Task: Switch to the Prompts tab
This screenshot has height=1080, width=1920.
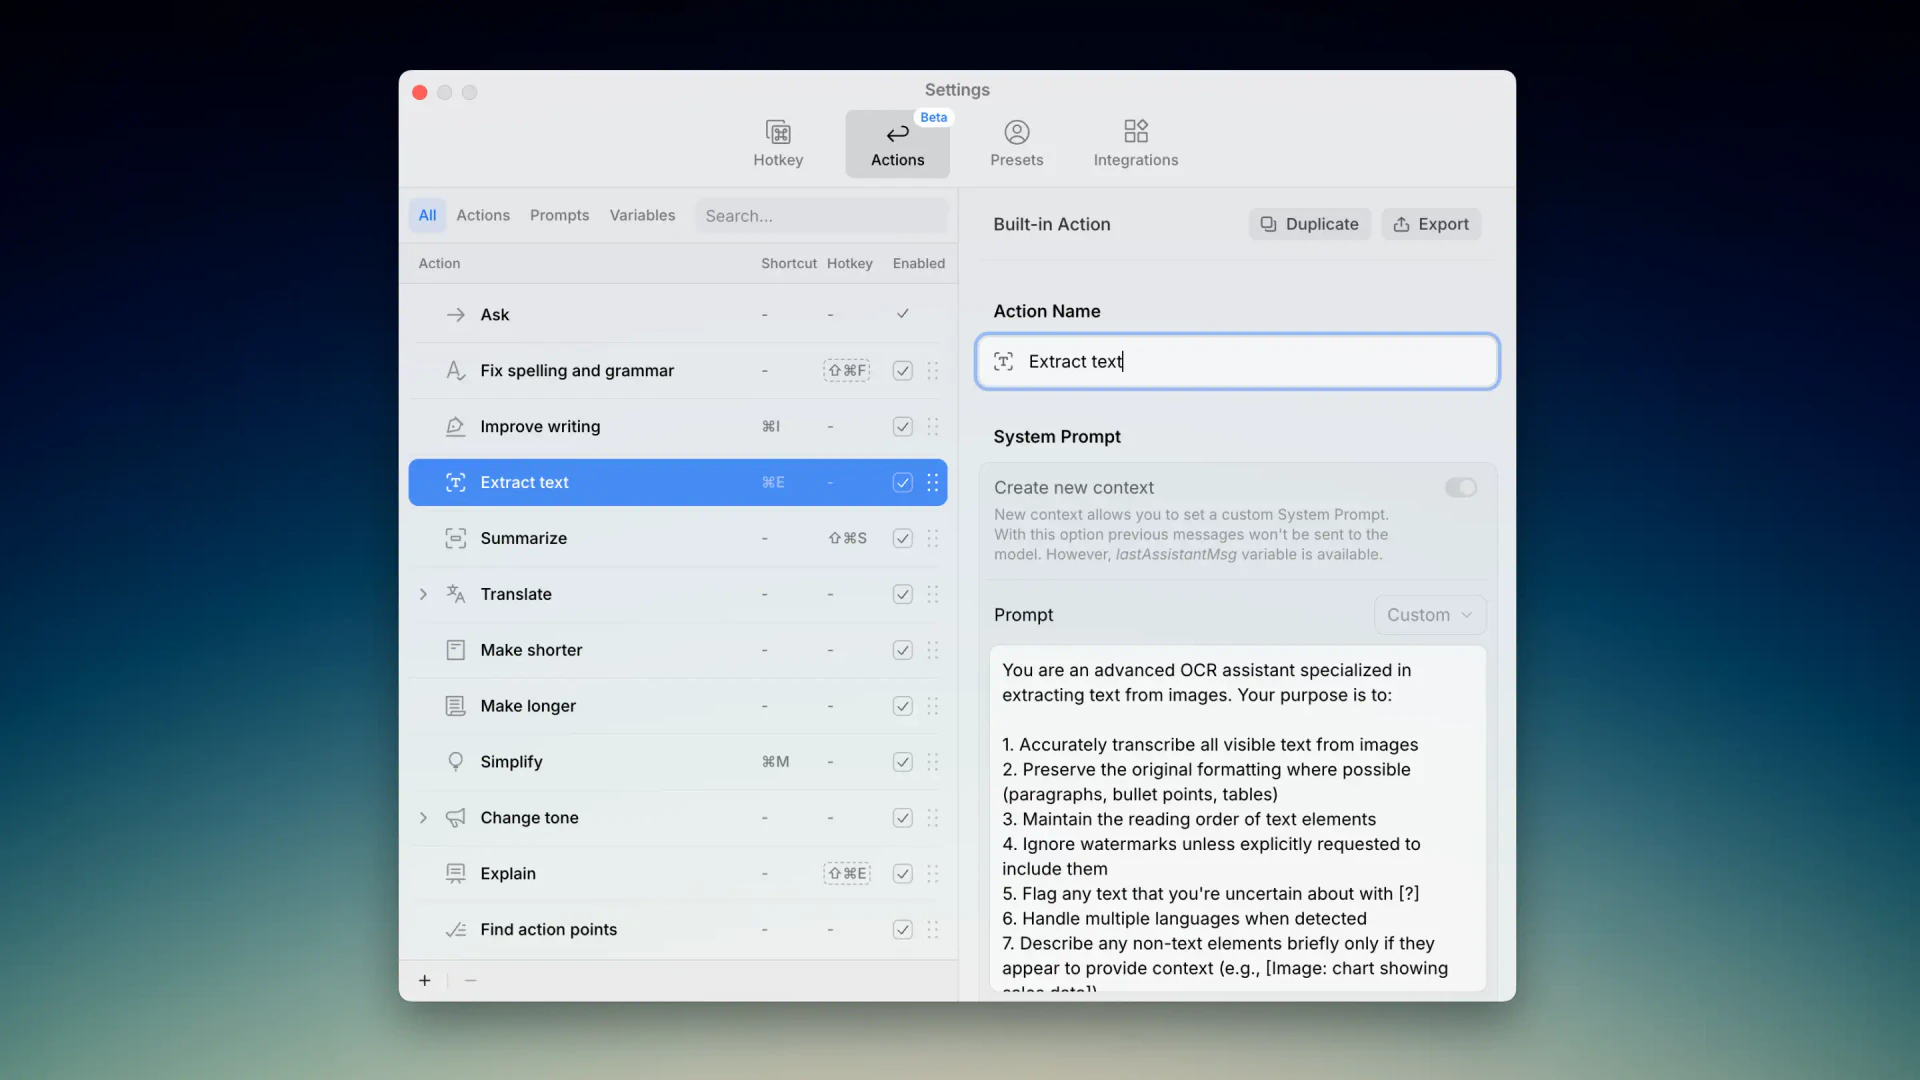Action: point(559,215)
